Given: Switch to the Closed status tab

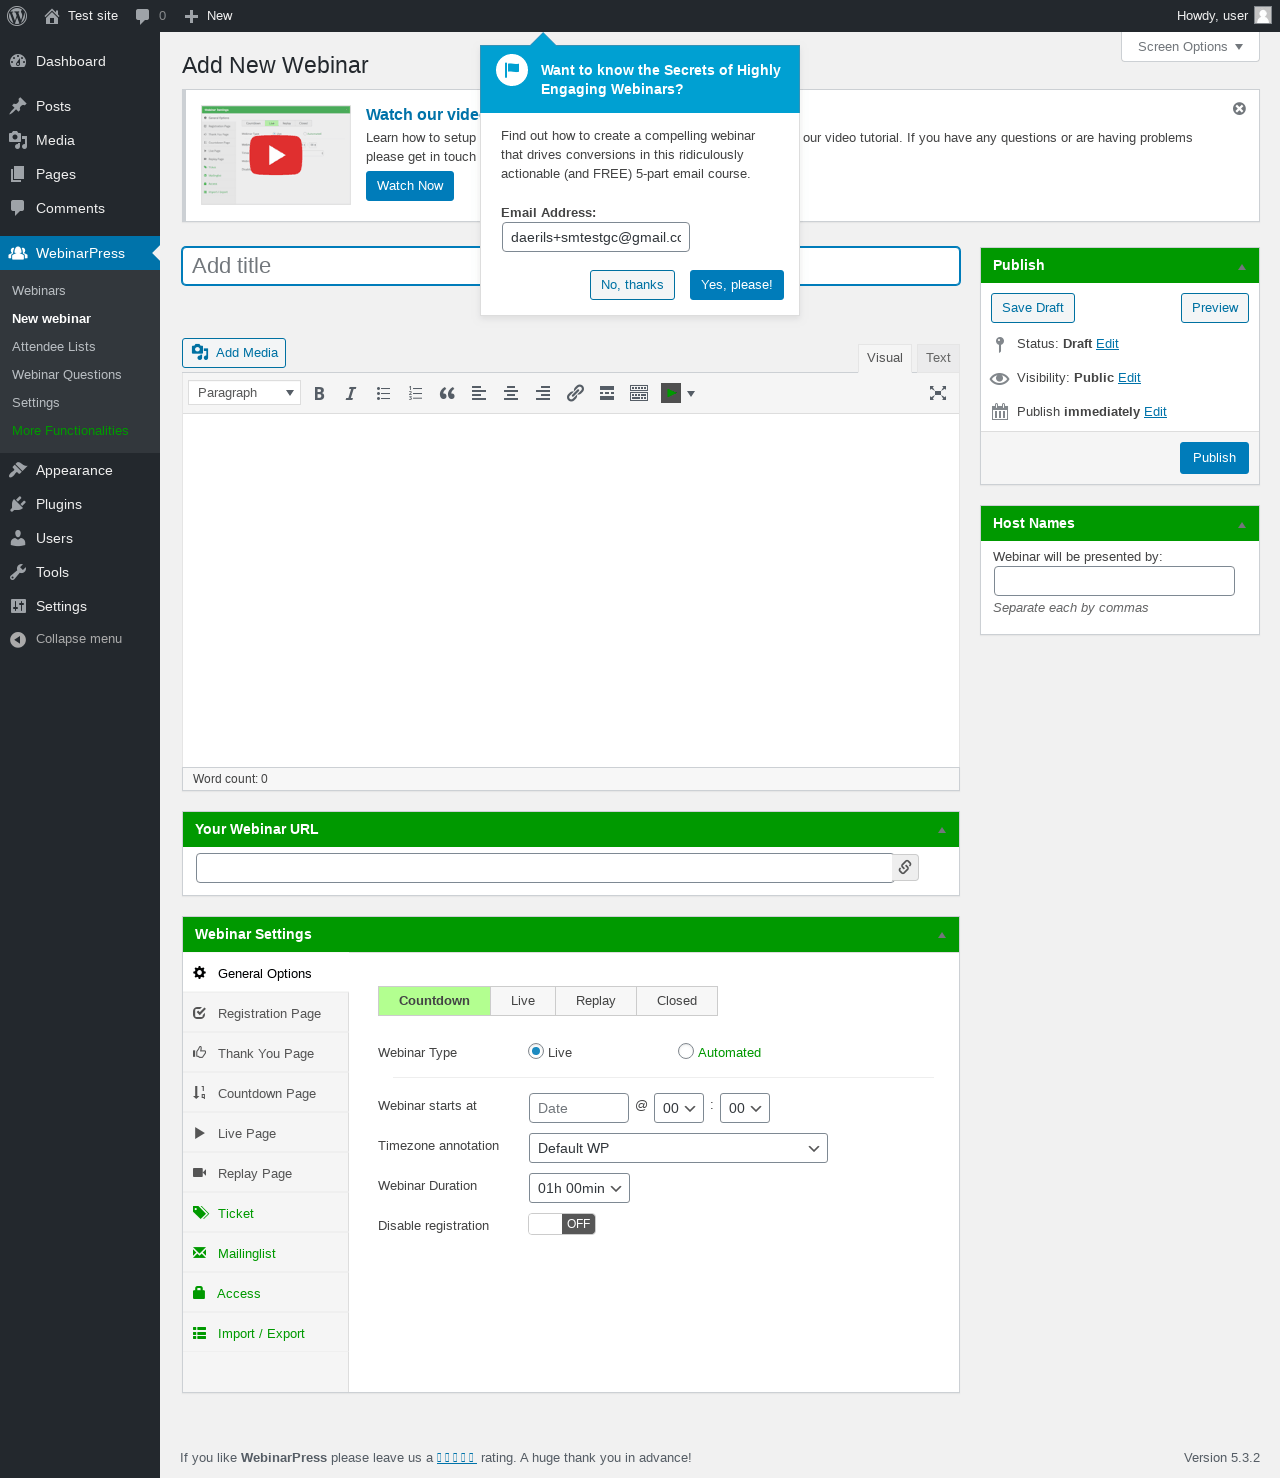Looking at the screenshot, I should [677, 1001].
